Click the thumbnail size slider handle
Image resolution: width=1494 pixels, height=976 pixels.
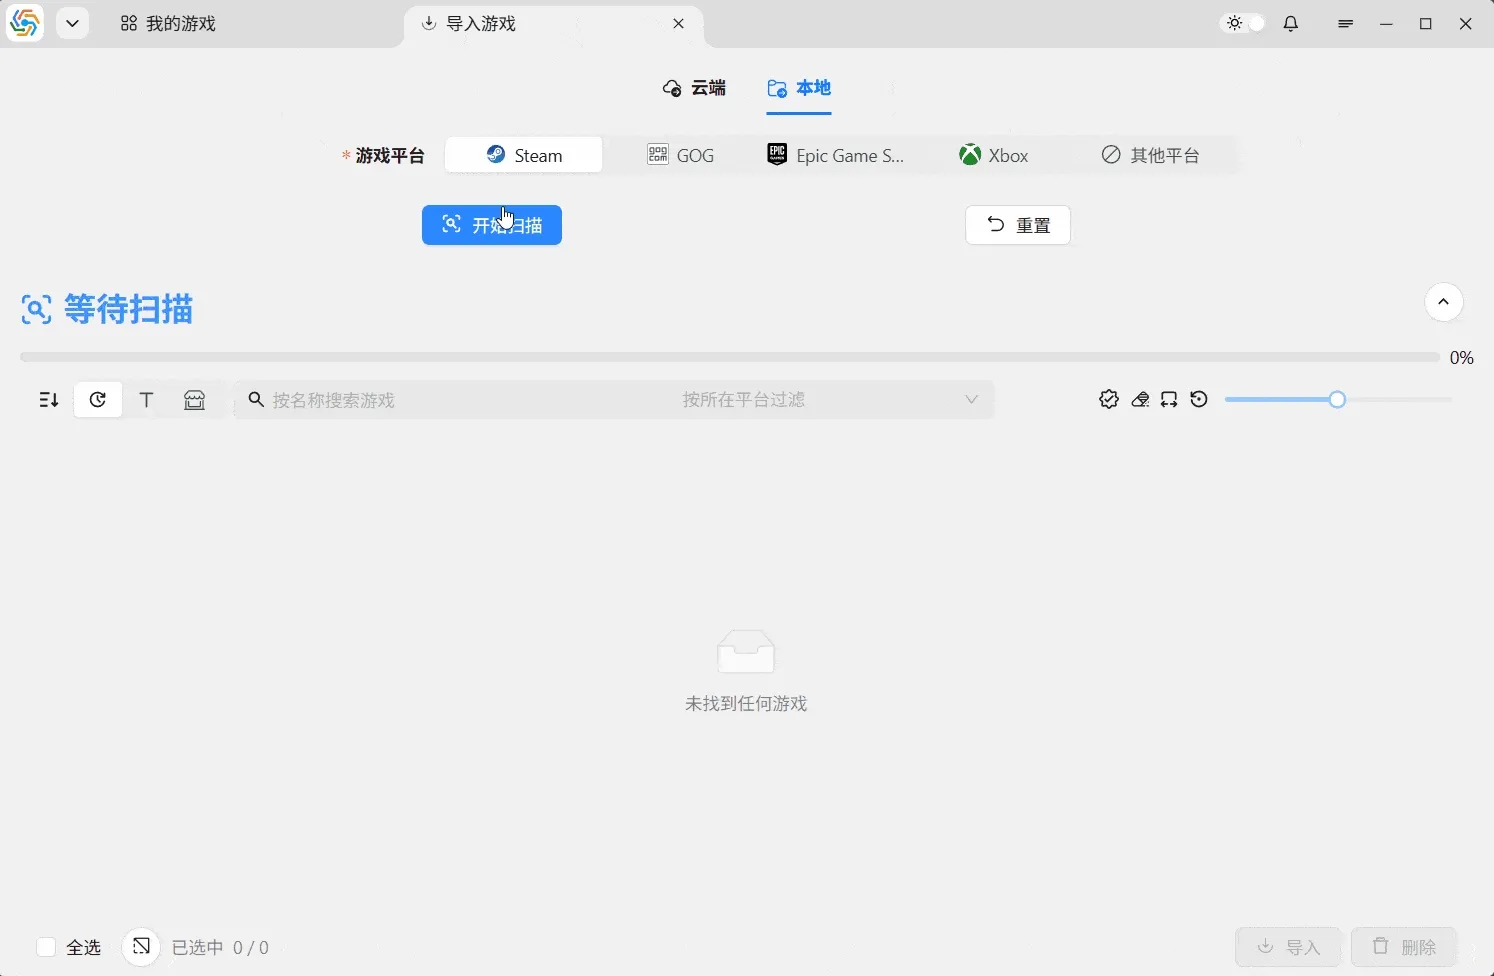pyautogui.click(x=1337, y=400)
